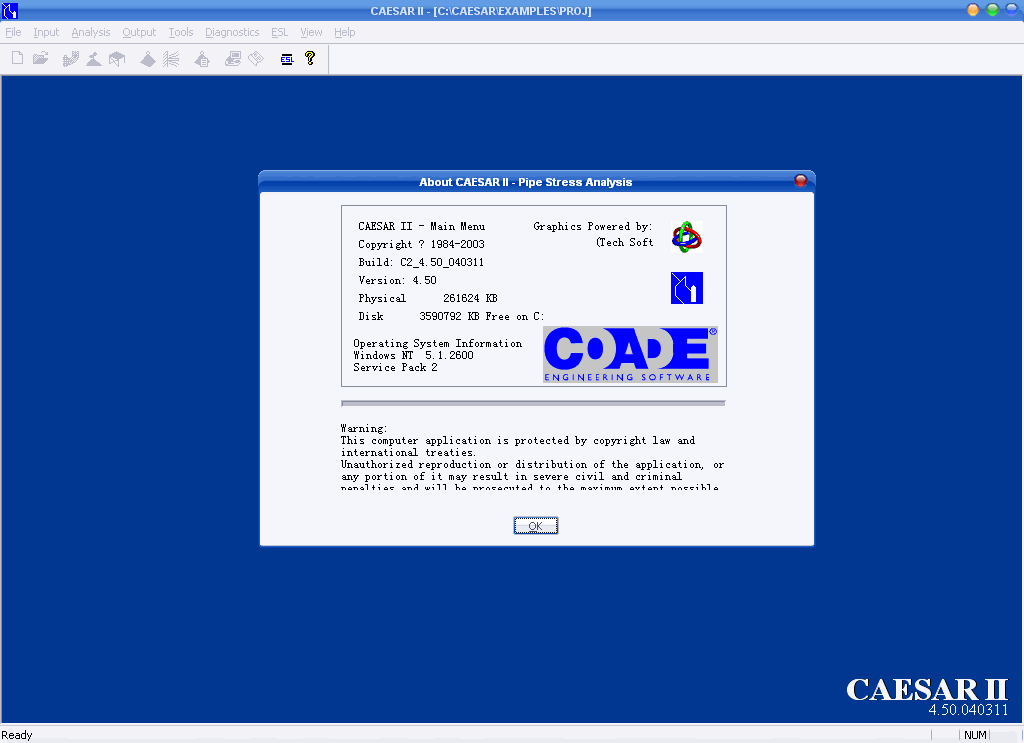Image resolution: width=1024 pixels, height=743 pixels.
Task: Click the structural steel modeler icon
Action: pos(117,59)
